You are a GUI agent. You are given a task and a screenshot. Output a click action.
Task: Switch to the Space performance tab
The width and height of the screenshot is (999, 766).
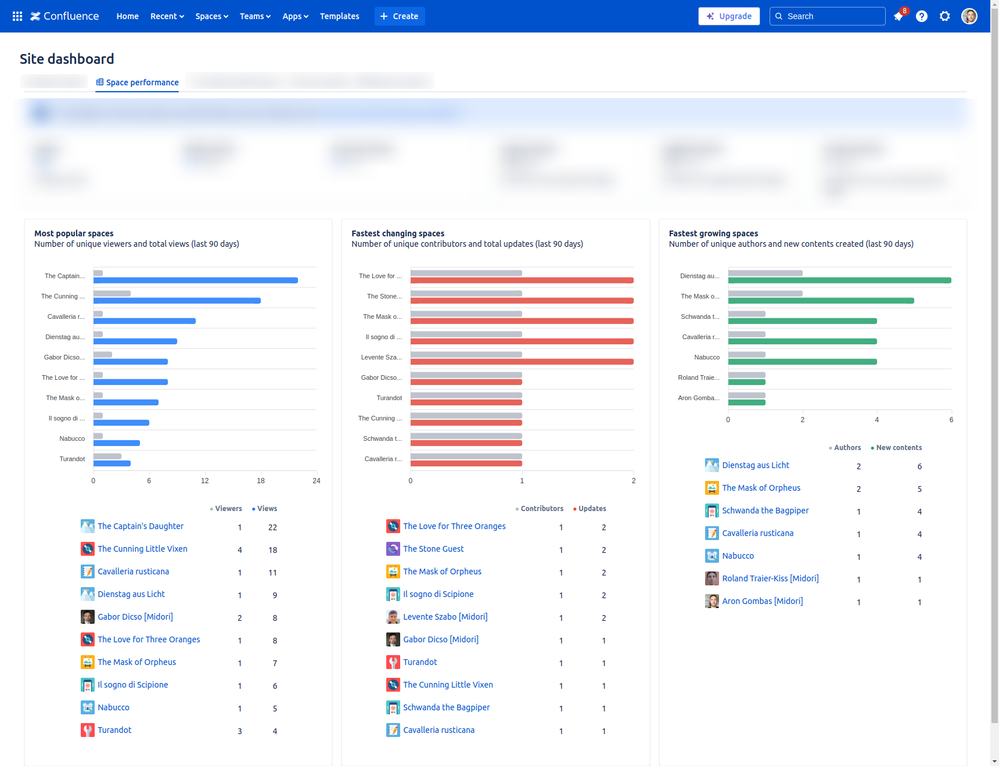(x=137, y=82)
